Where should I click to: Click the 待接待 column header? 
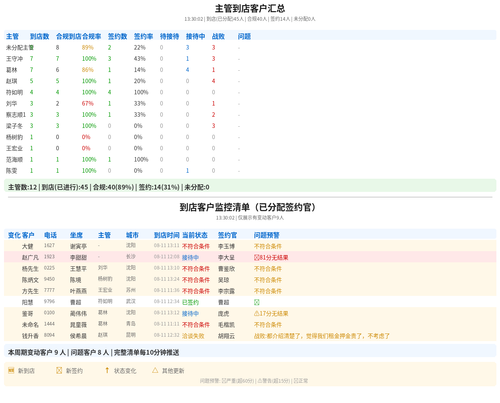pos(169,36)
